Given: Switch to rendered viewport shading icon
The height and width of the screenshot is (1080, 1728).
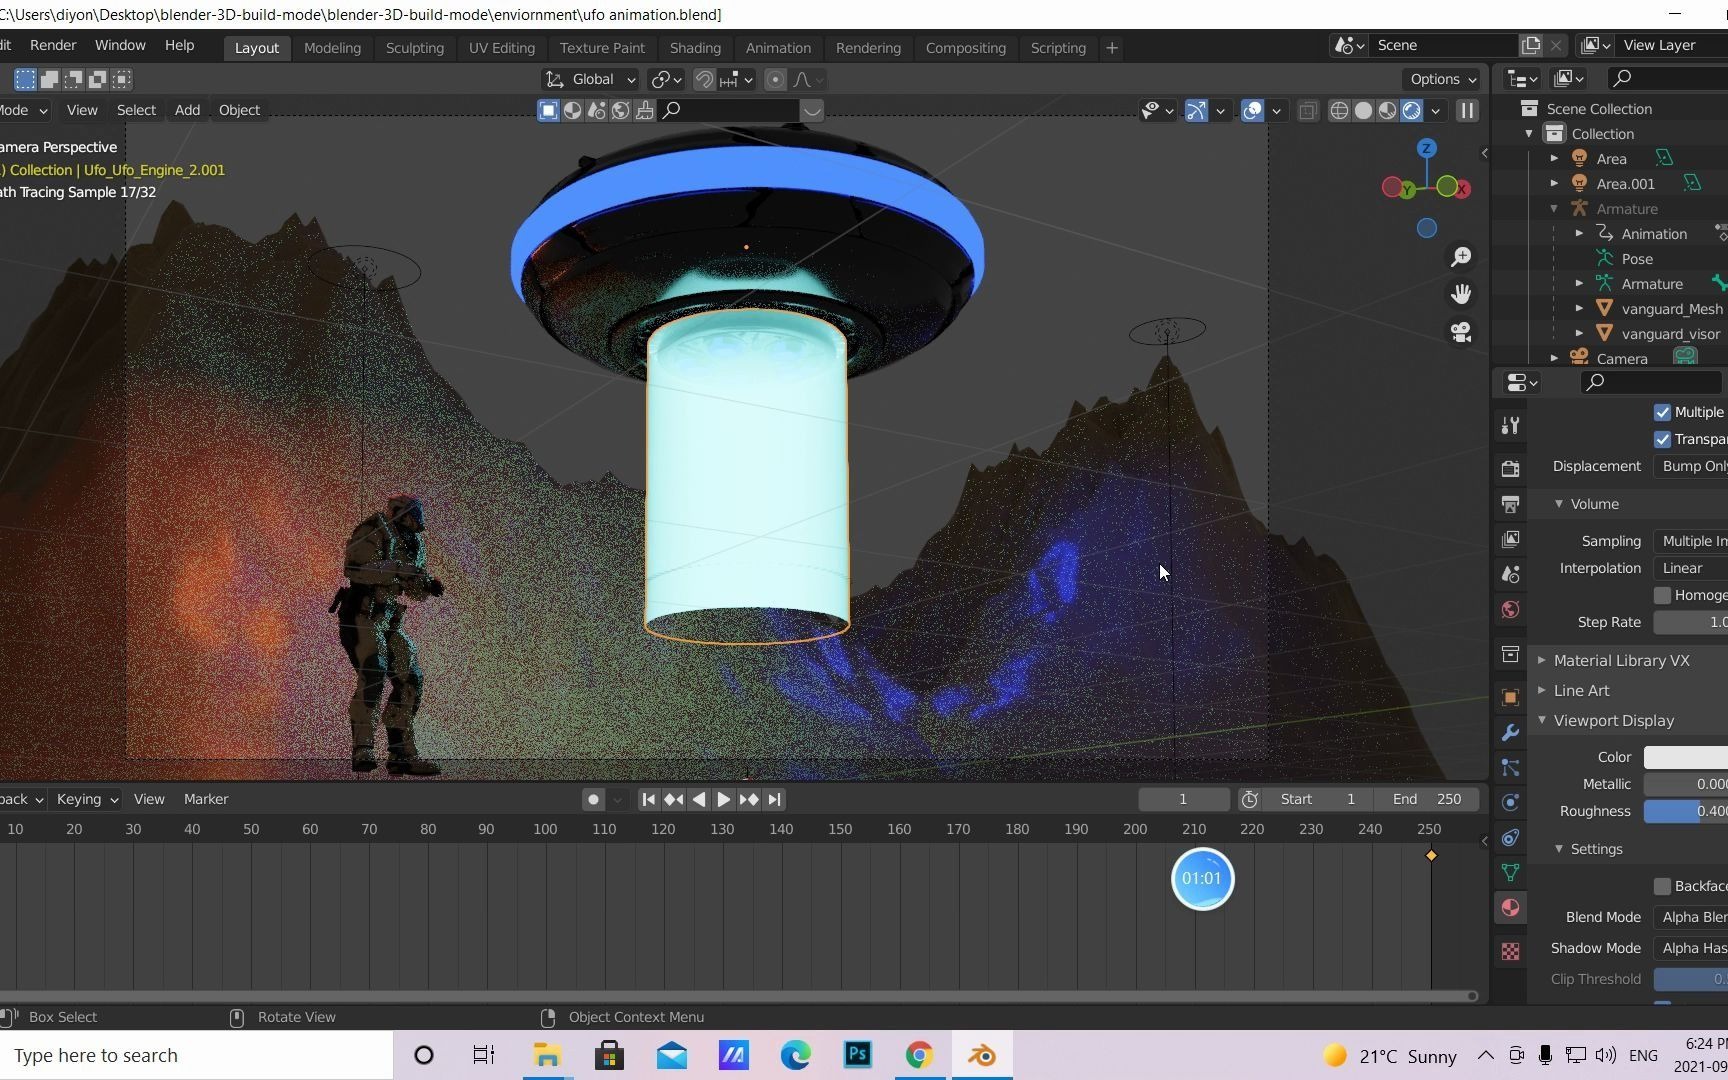Looking at the screenshot, I should (1411, 111).
